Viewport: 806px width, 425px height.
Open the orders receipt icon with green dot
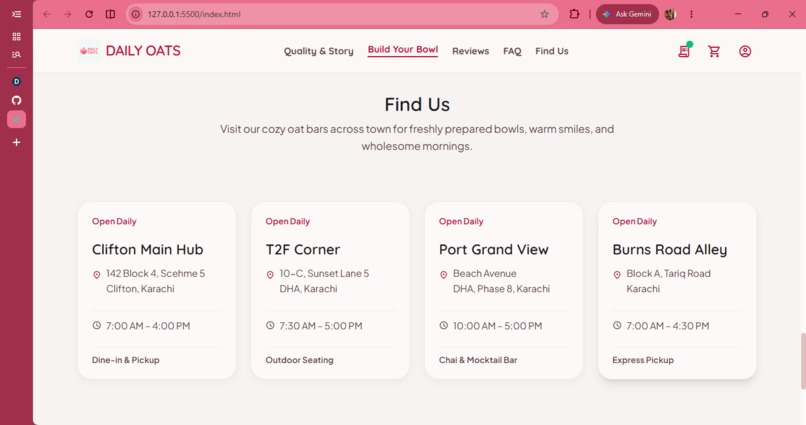coord(684,51)
